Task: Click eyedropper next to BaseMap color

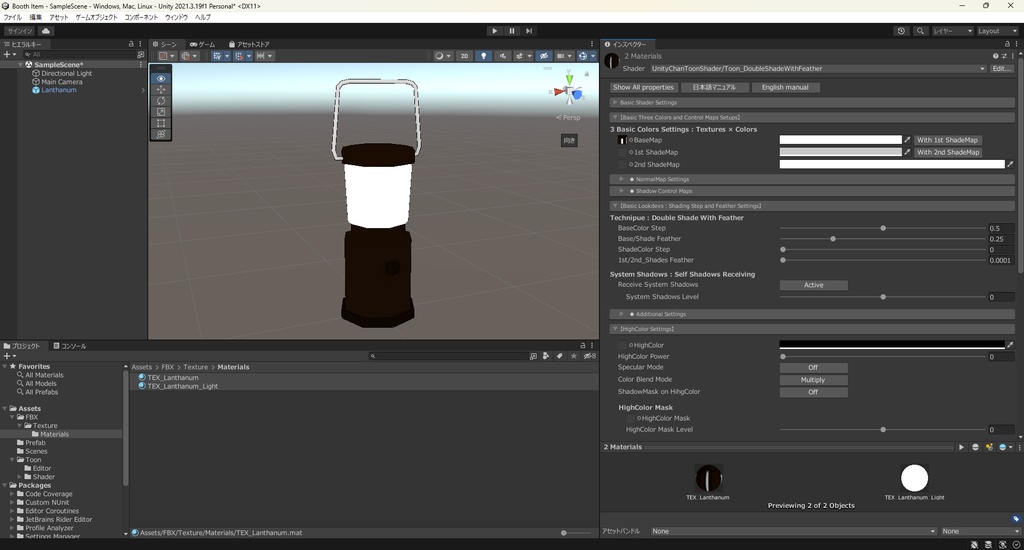Action: [x=908, y=140]
